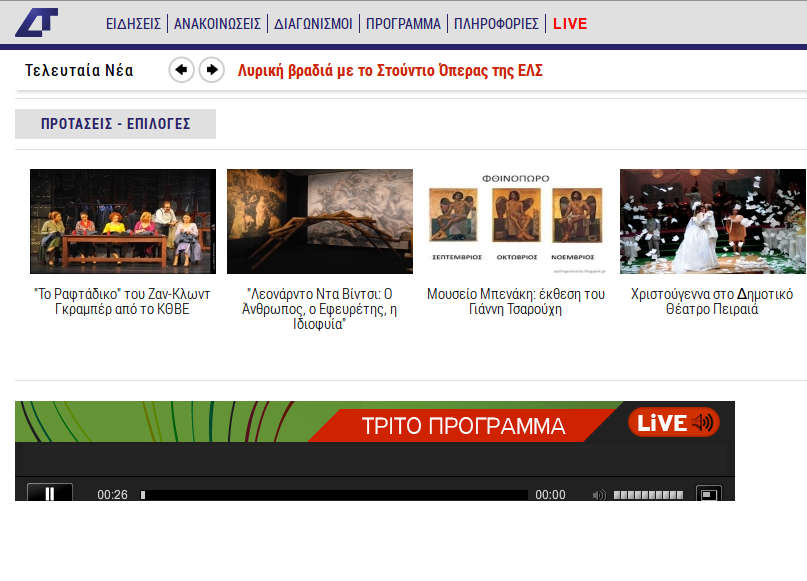Open the Χριστούγεννα στο Δημοτικό Θέατρο Πειραιά link
This screenshot has width=807, height=581.
coord(712,302)
